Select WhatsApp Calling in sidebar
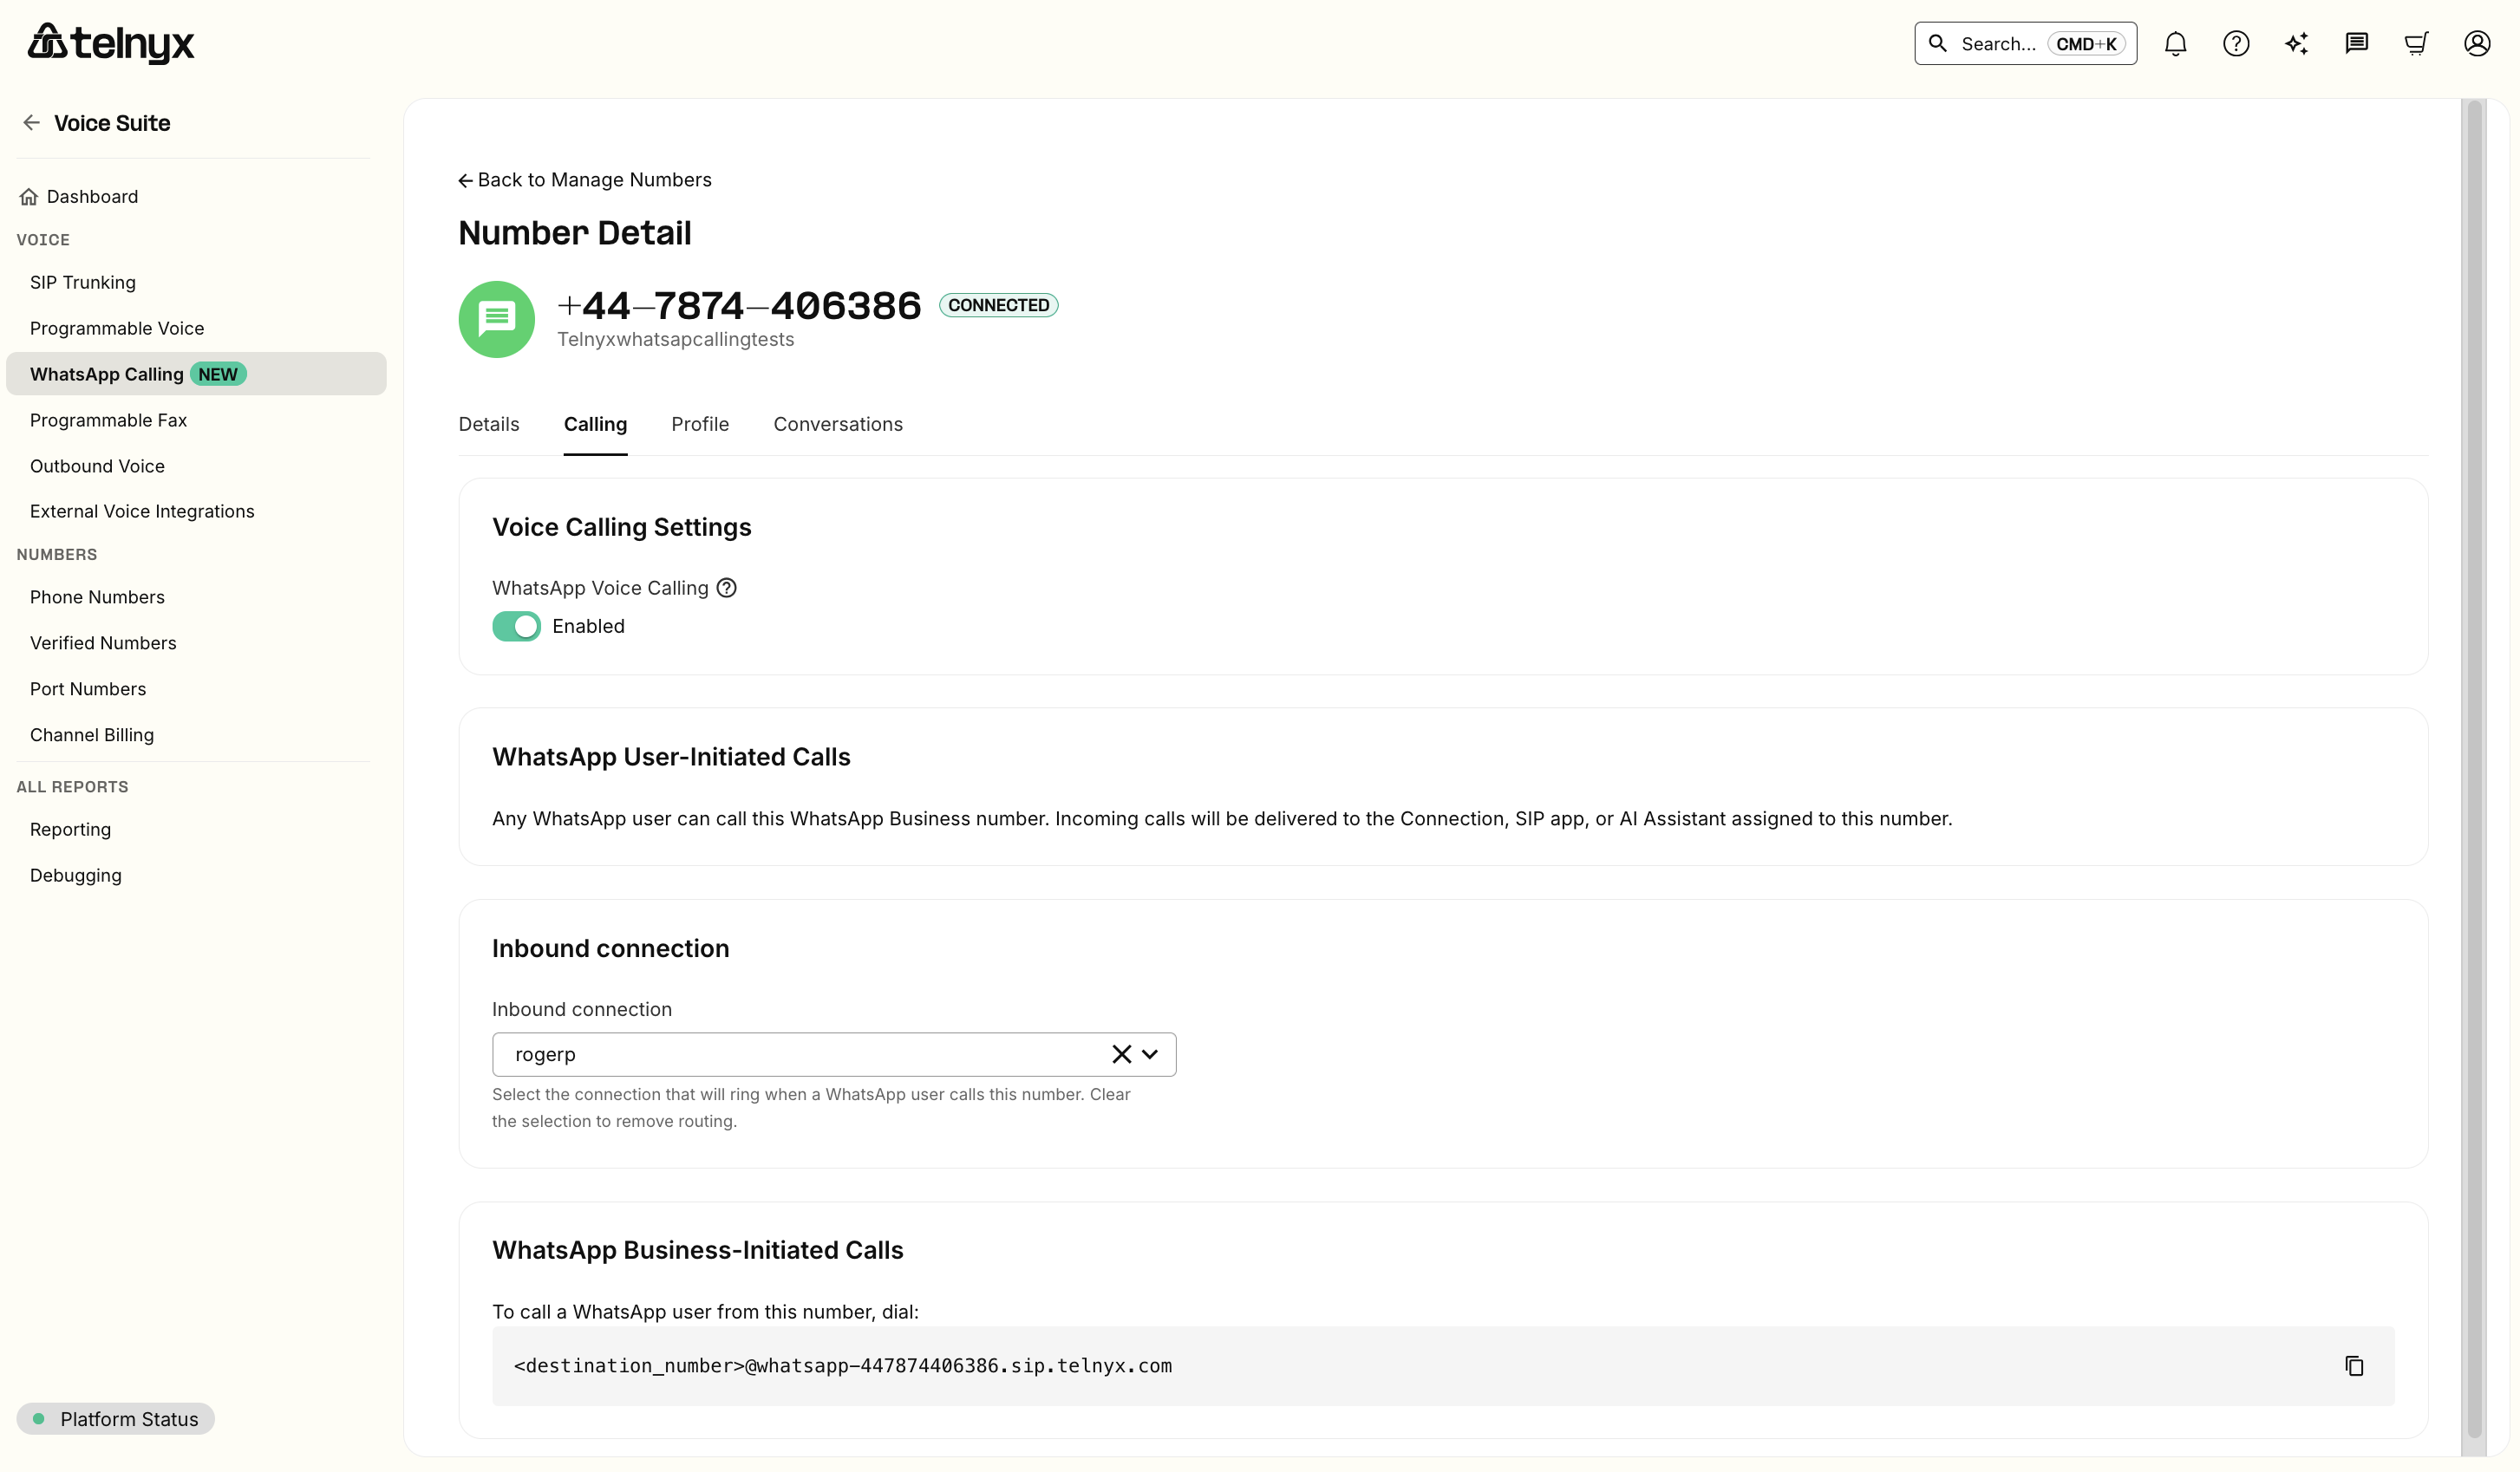The image size is (2520, 1472). pos(196,374)
